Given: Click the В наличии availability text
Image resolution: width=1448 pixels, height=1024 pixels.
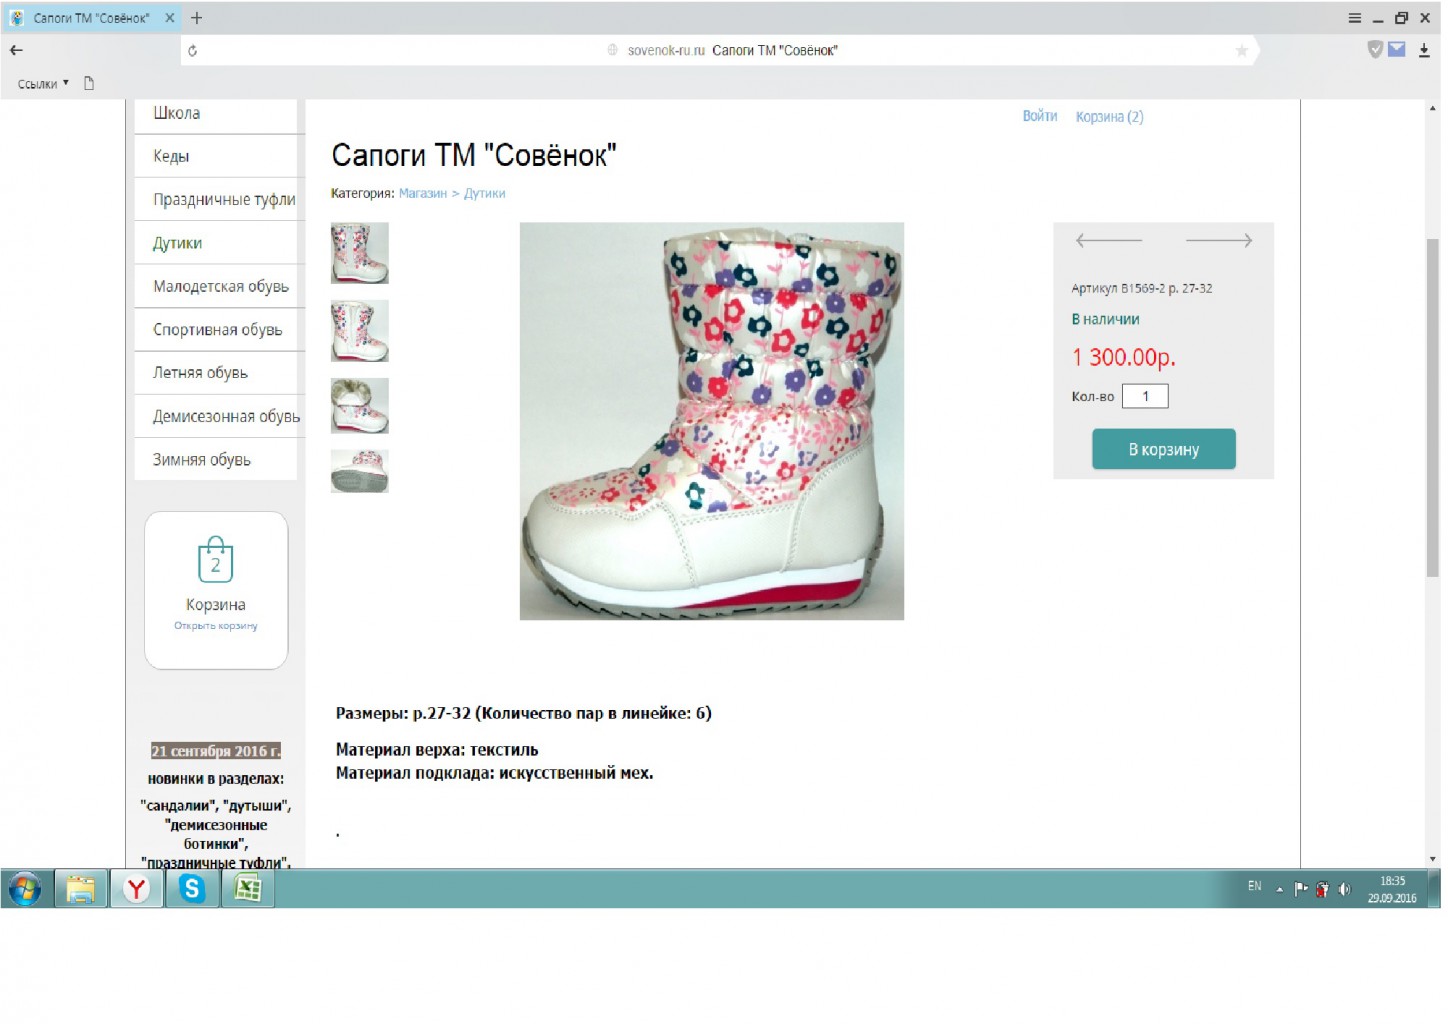Looking at the screenshot, I should [1105, 319].
